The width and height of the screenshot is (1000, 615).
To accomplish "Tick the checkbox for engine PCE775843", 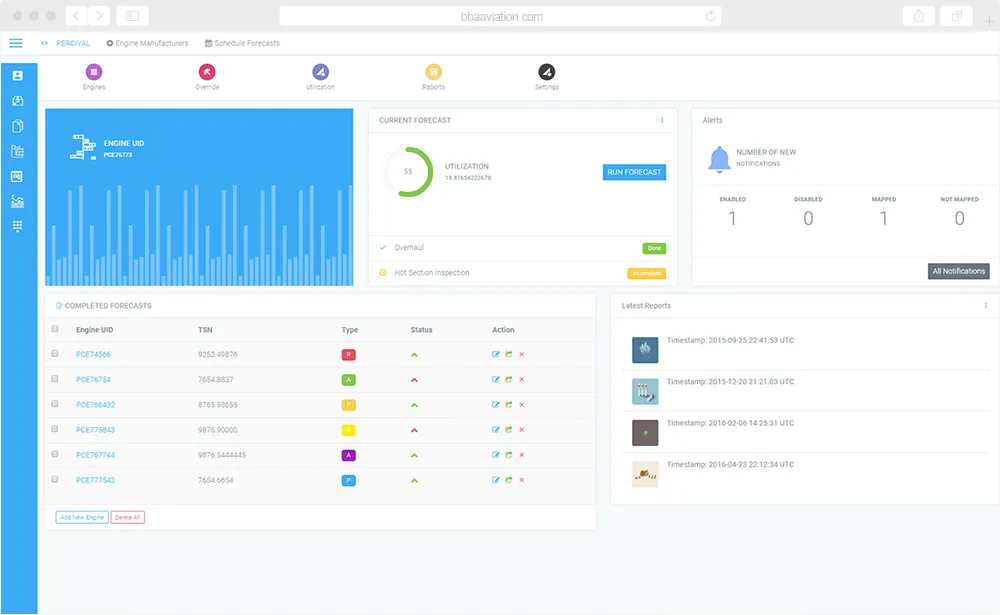I will (55, 429).
